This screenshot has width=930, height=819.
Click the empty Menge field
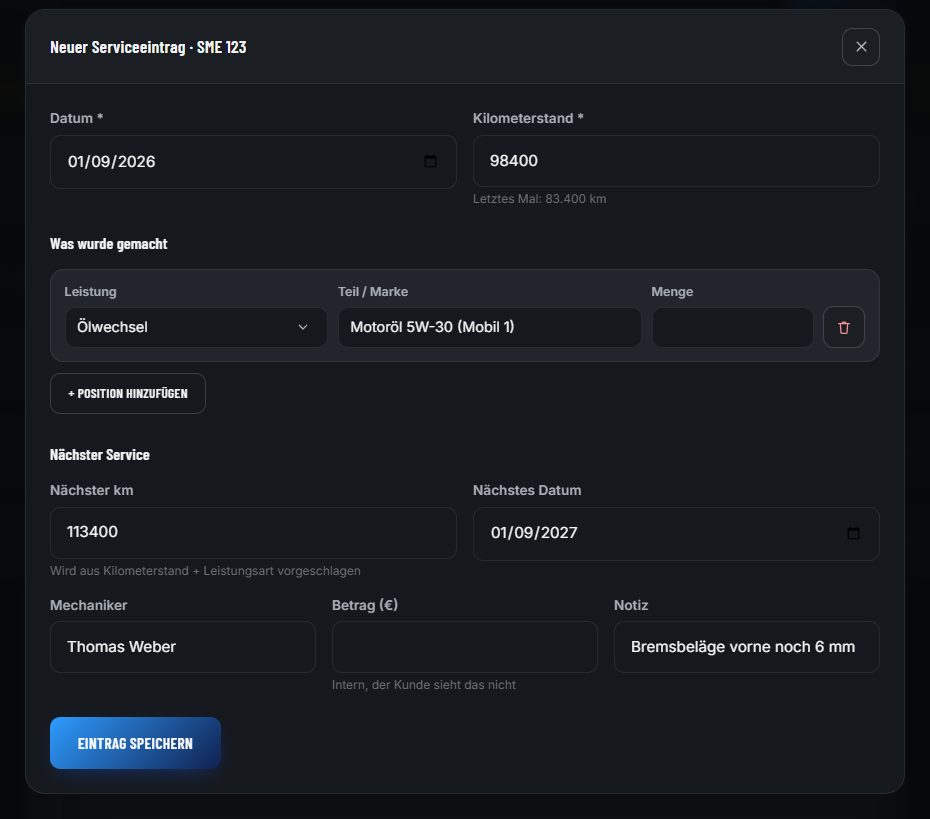732,327
